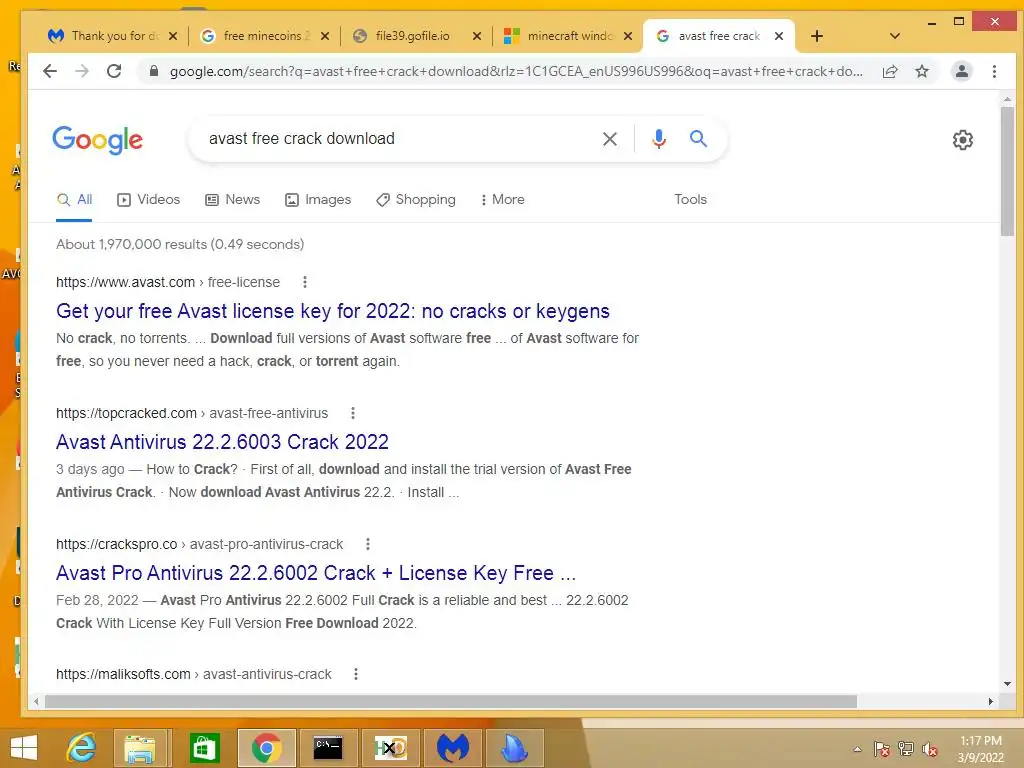Click the horizontal scrollbar thumb
This screenshot has height=768, width=1024.
point(451,701)
